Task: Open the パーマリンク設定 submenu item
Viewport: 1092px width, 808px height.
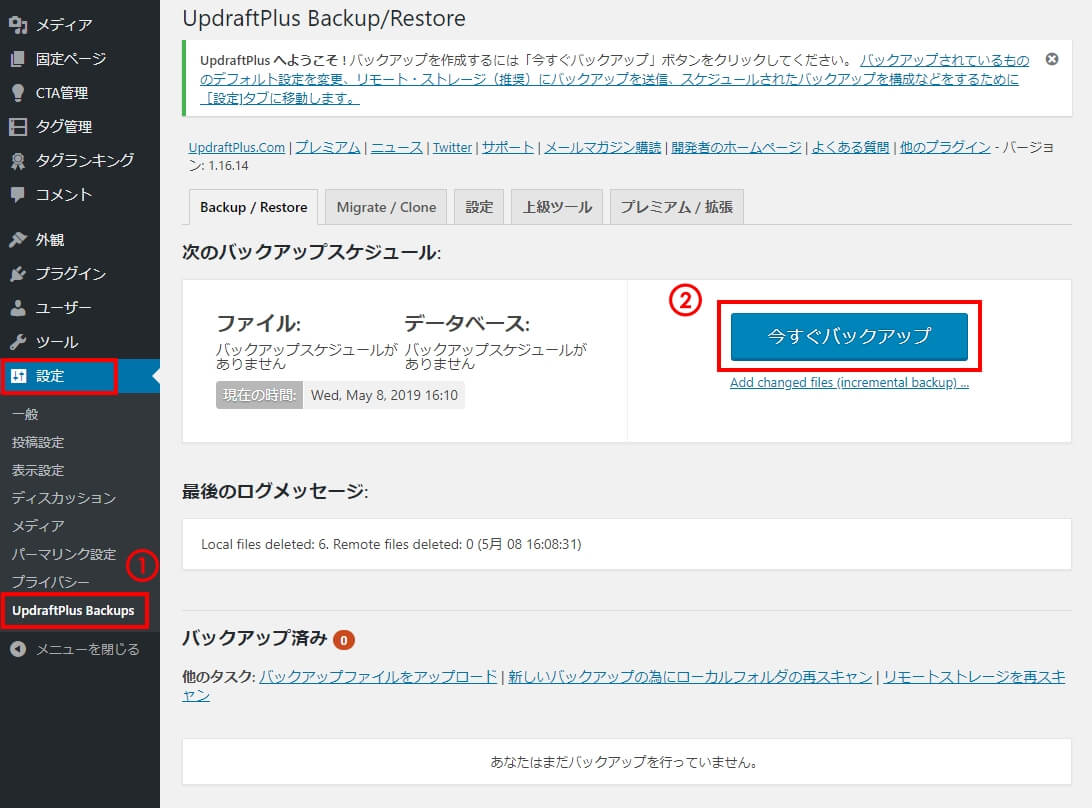Action: [63, 554]
